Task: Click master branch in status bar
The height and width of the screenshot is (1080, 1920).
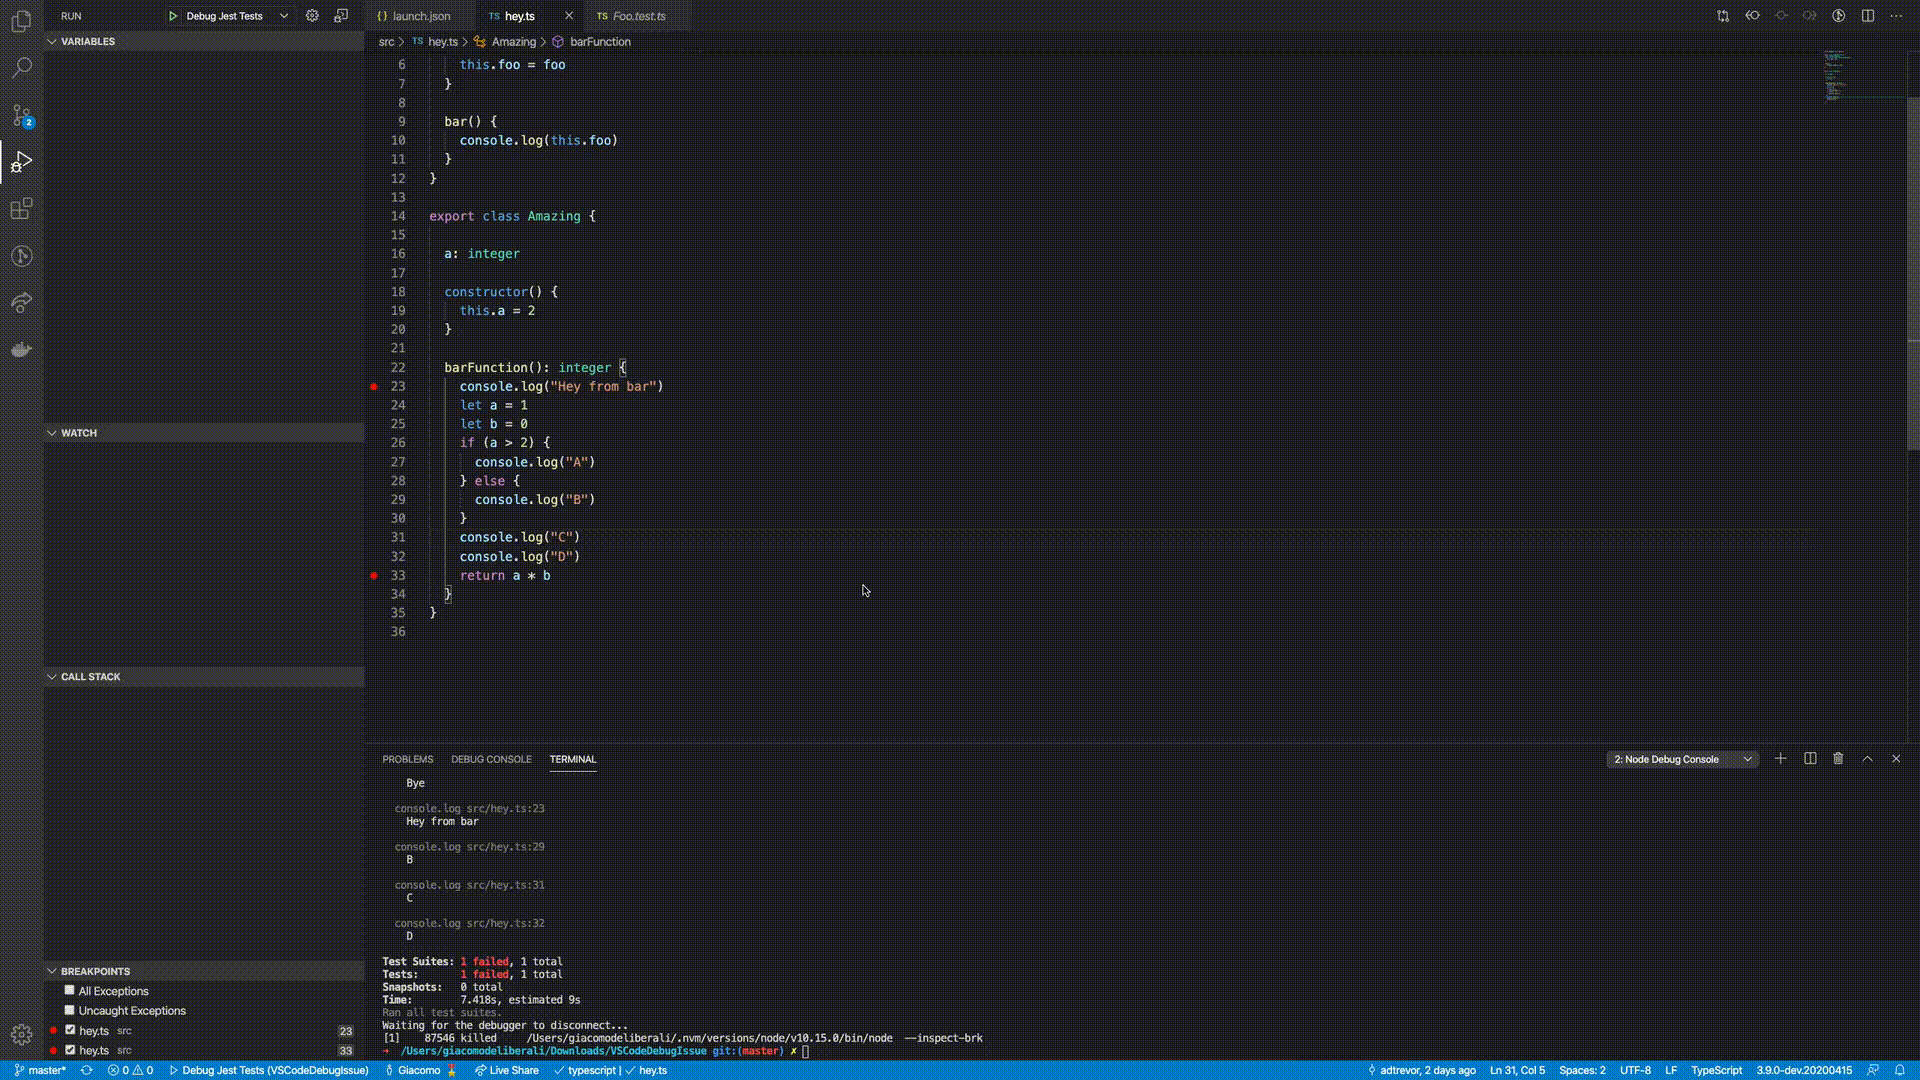Action: pos(41,1070)
